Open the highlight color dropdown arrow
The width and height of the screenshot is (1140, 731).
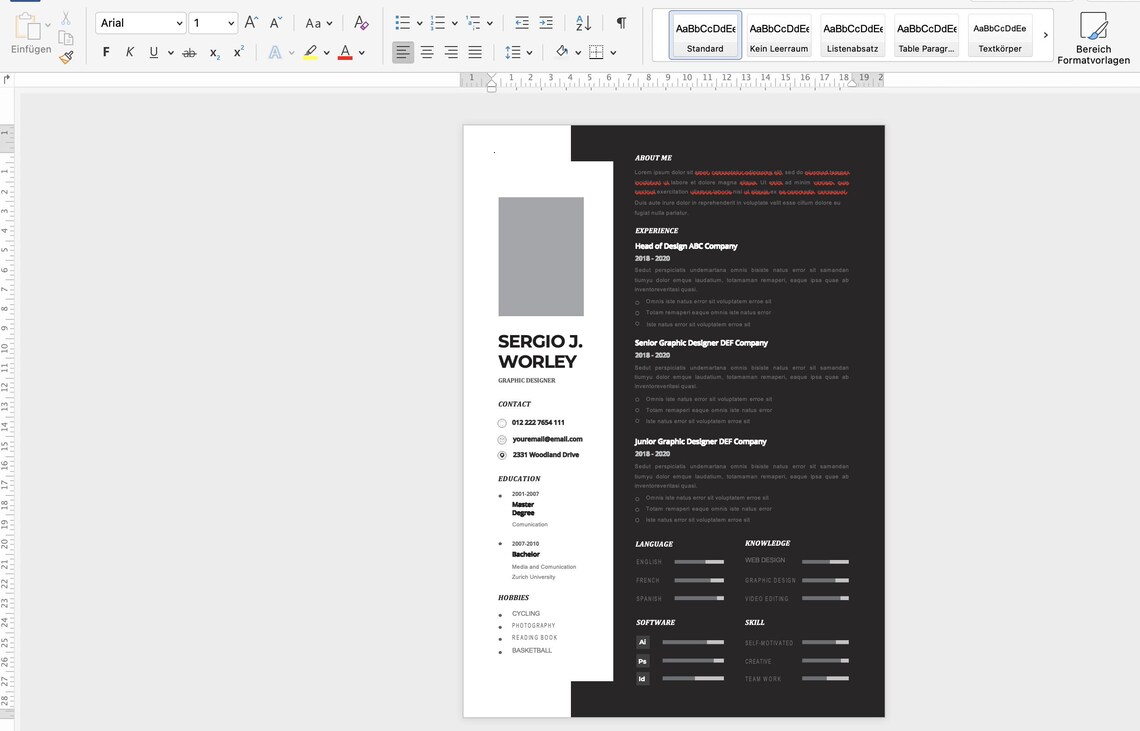coord(326,53)
